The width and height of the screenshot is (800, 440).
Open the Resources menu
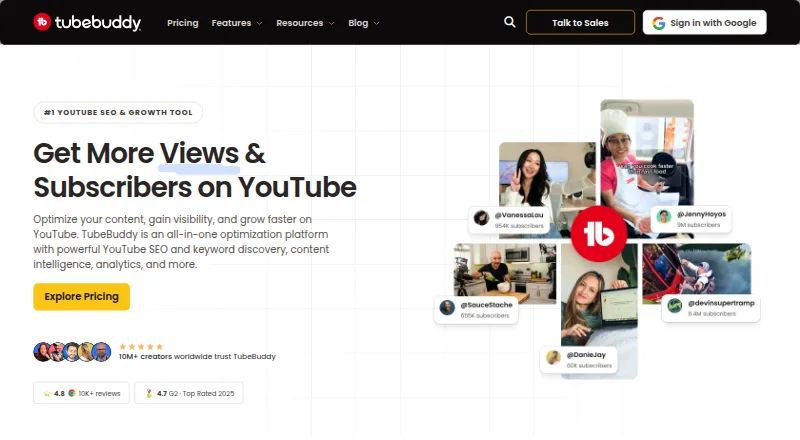pyautogui.click(x=305, y=23)
